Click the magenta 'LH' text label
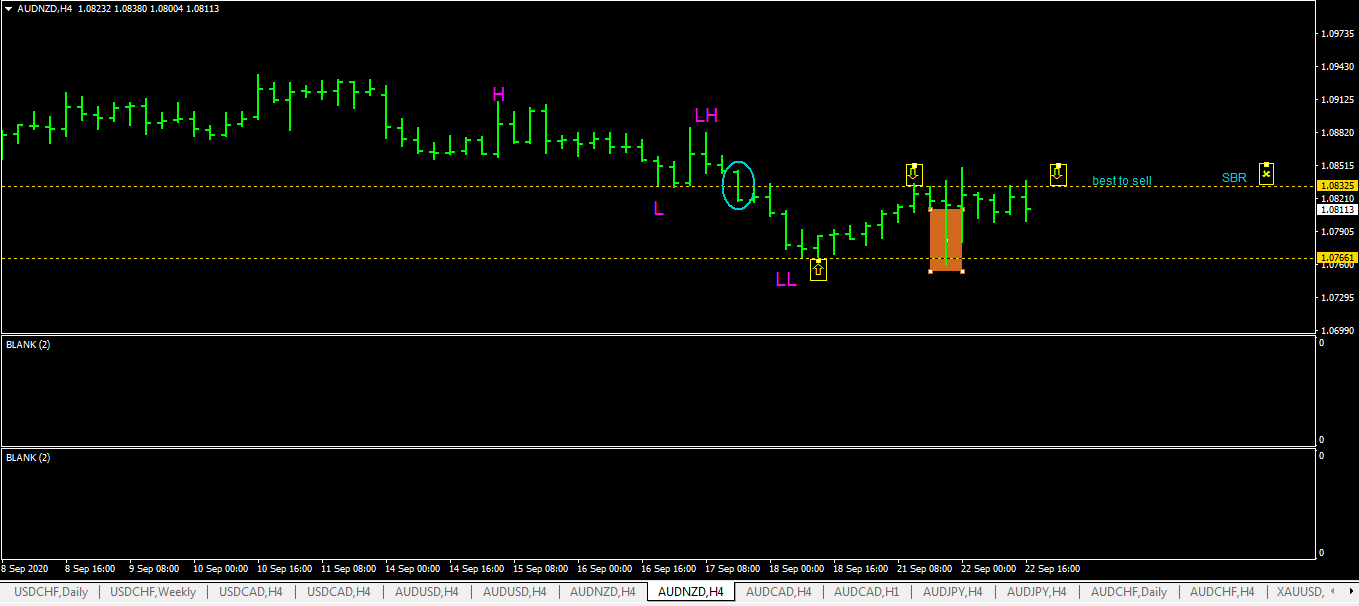 (706, 115)
